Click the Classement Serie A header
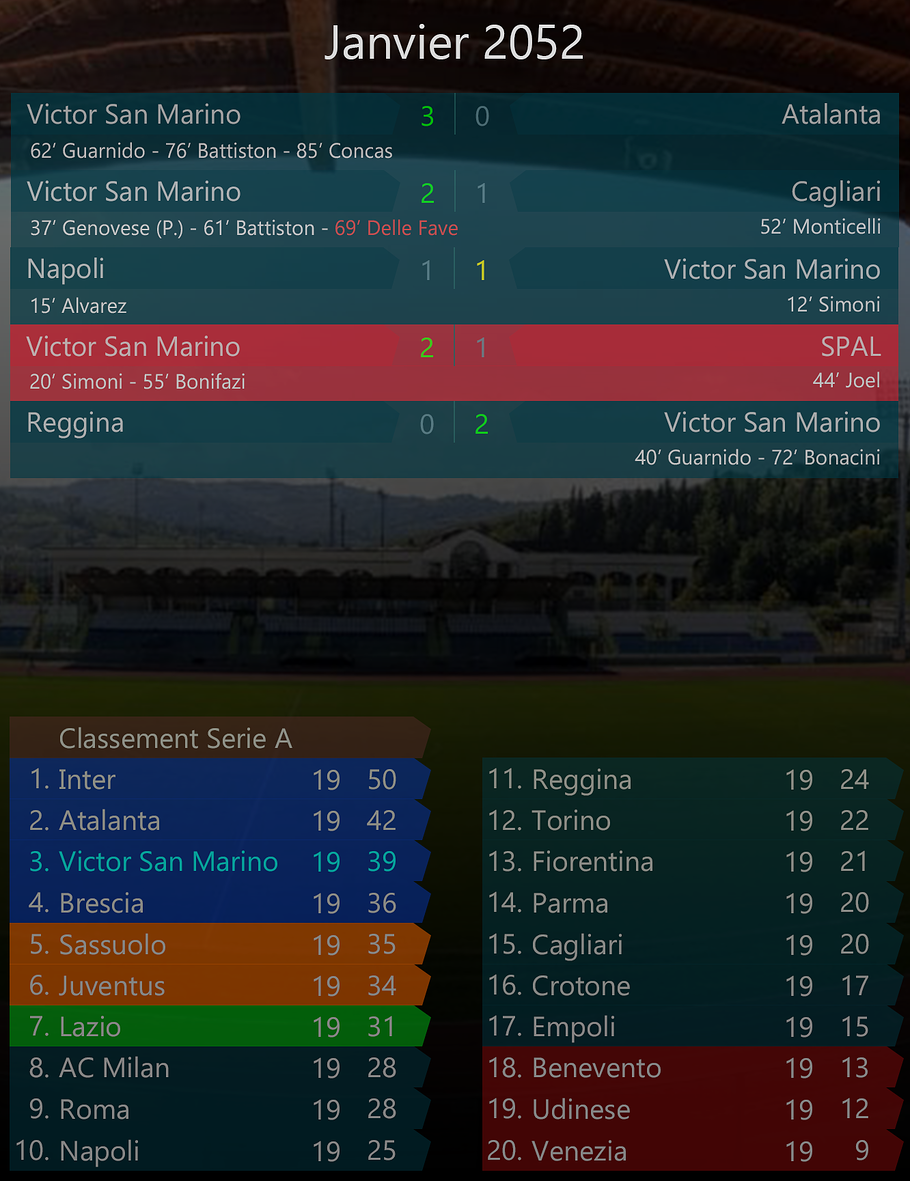 pyautogui.click(x=176, y=739)
